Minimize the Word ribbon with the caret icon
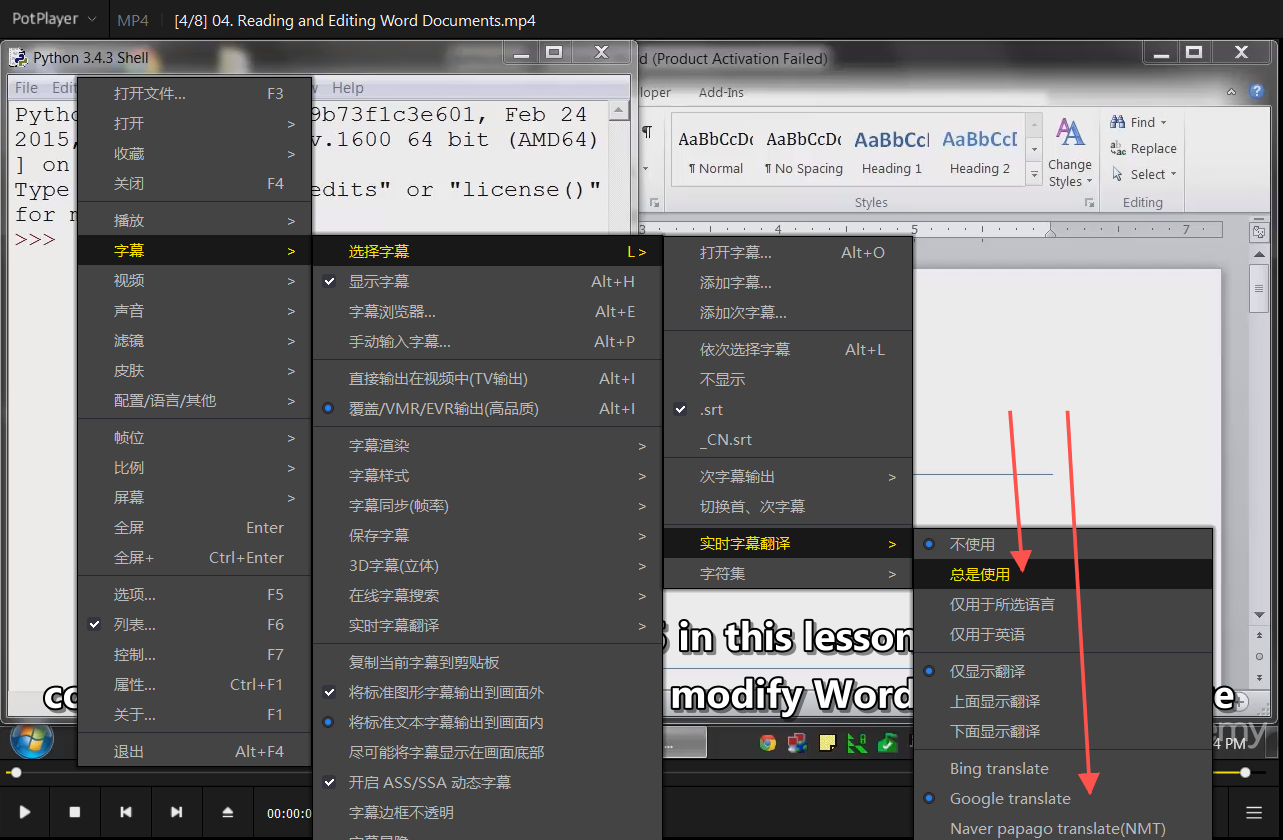The width and height of the screenshot is (1283, 840). tap(1232, 92)
